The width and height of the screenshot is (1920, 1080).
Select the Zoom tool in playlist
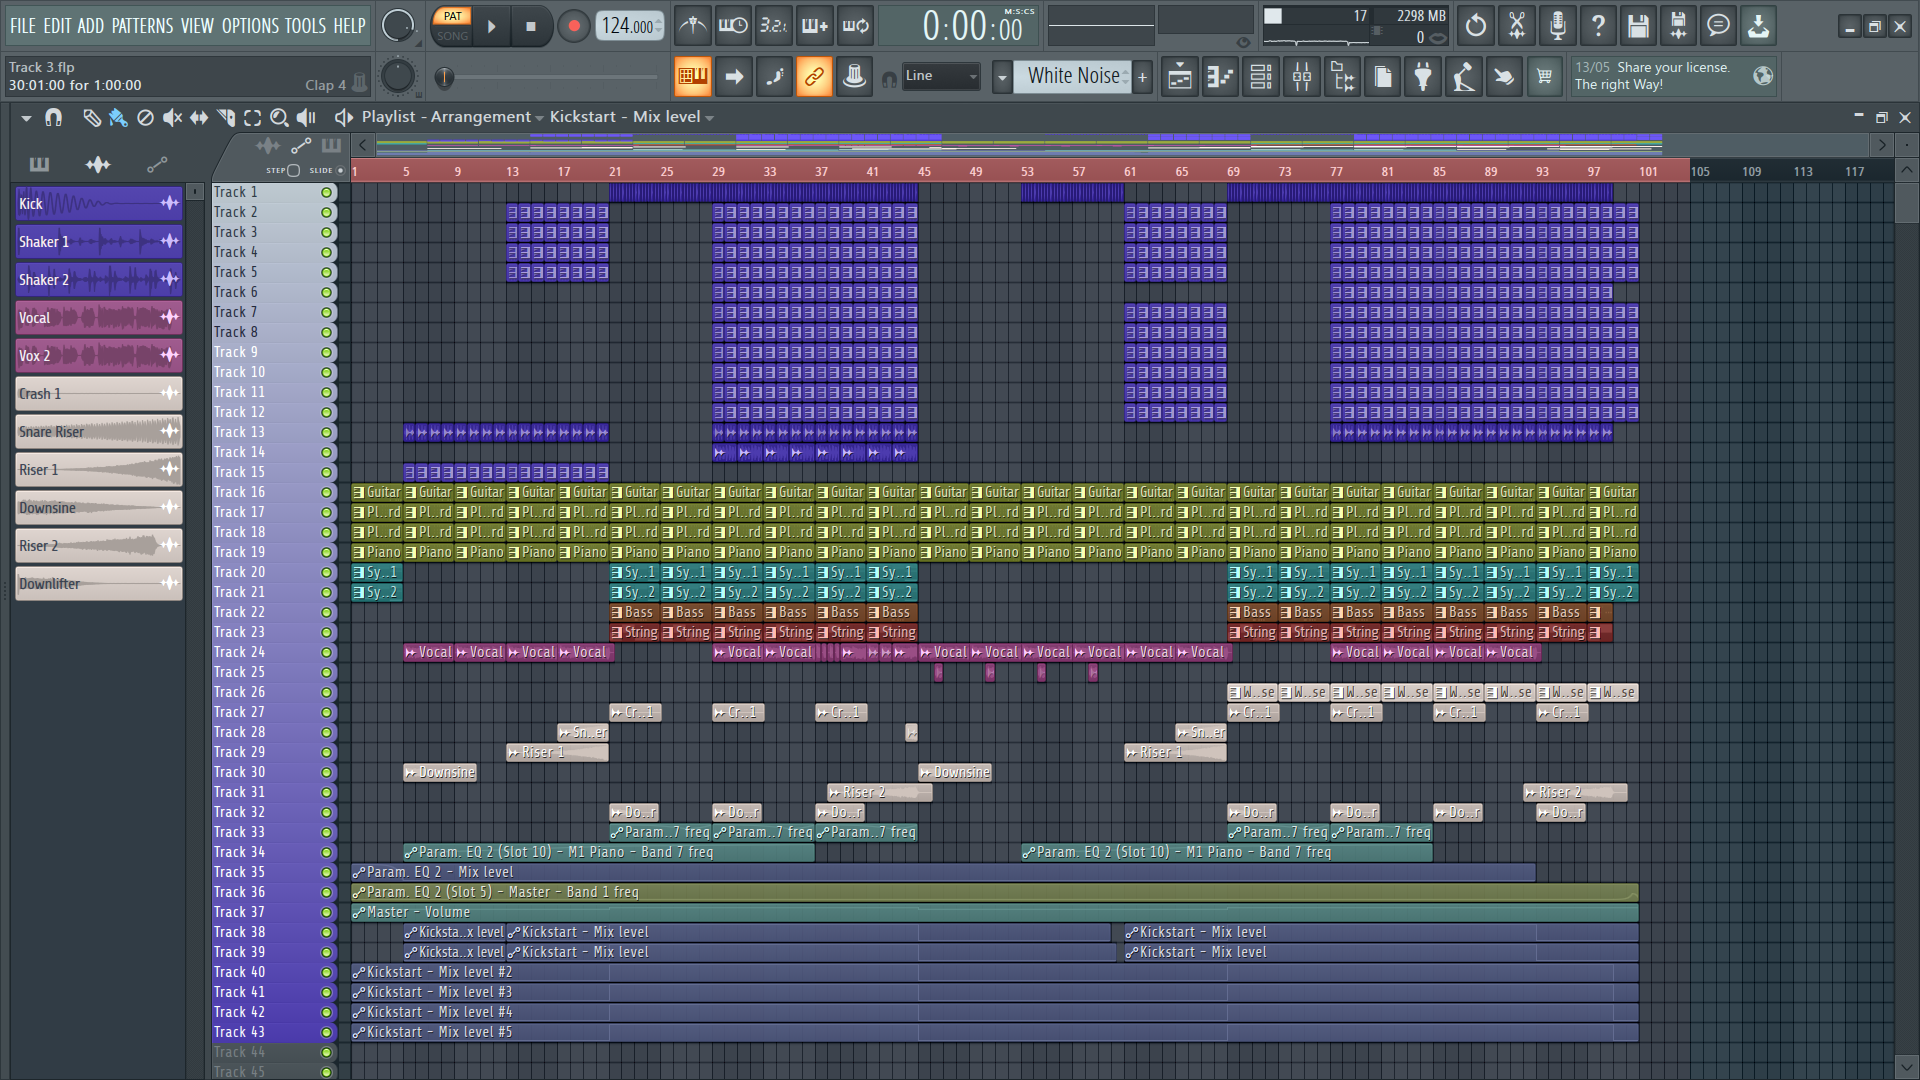(x=279, y=118)
